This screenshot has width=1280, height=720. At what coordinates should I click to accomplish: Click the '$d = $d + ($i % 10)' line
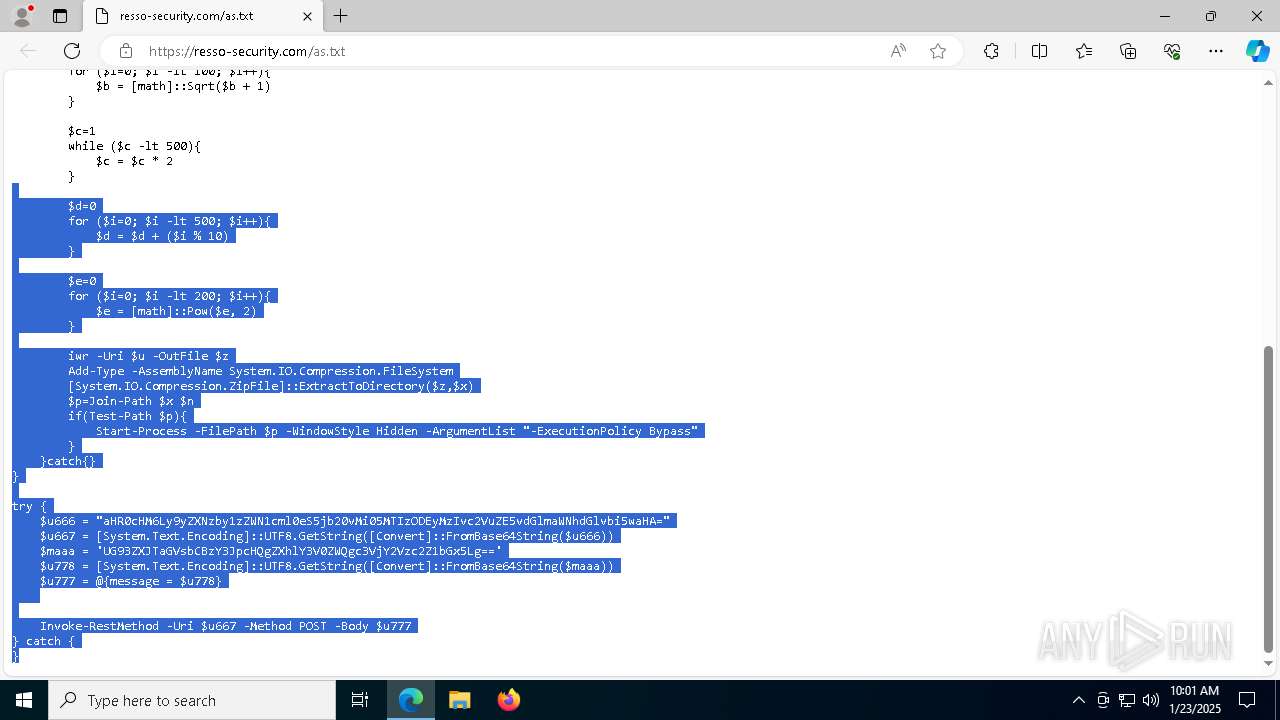[162, 236]
